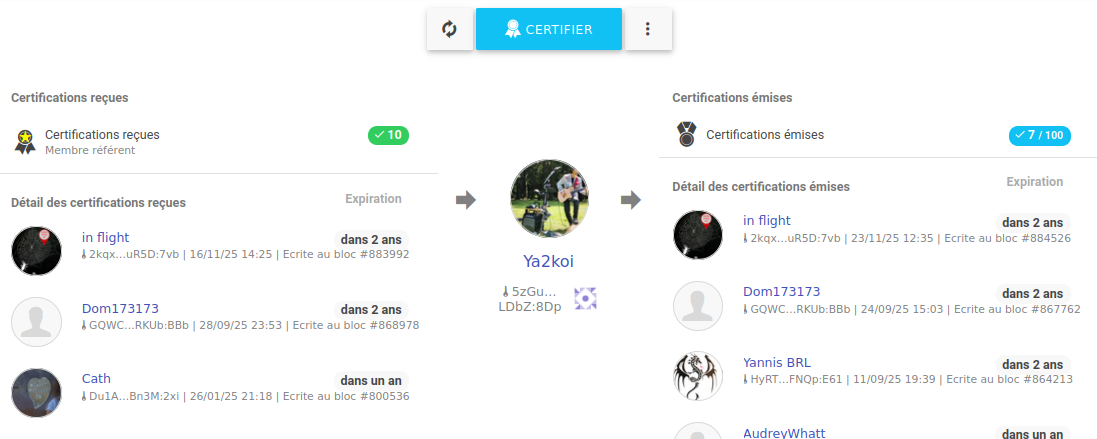Click Dom173173's blank avatar in issued list

(697, 305)
